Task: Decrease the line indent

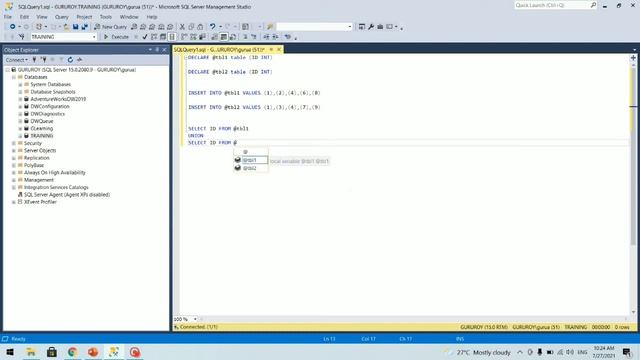Action: [266, 37]
